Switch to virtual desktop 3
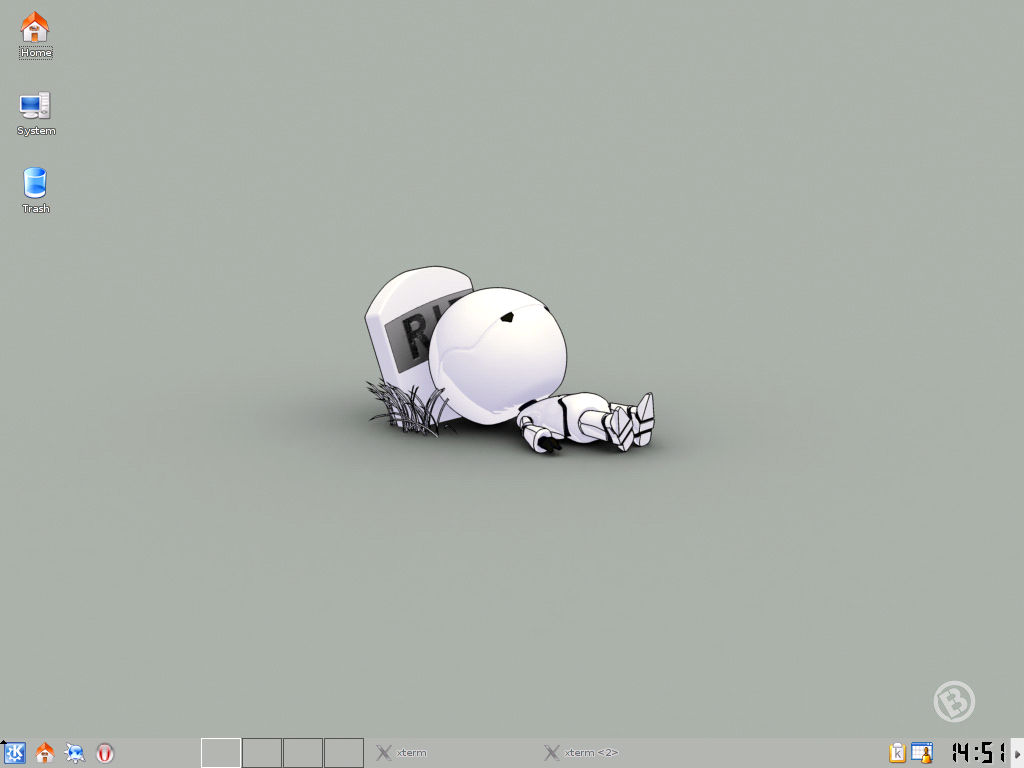This screenshot has height=768, width=1024. click(303, 753)
